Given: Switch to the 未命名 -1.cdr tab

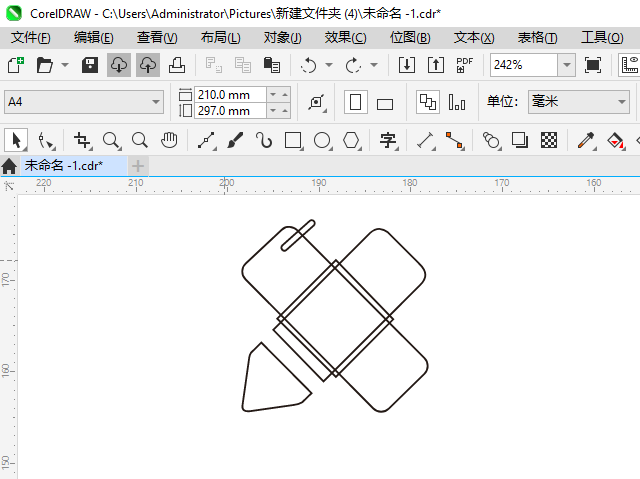Looking at the screenshot, I should pos(73,166).
